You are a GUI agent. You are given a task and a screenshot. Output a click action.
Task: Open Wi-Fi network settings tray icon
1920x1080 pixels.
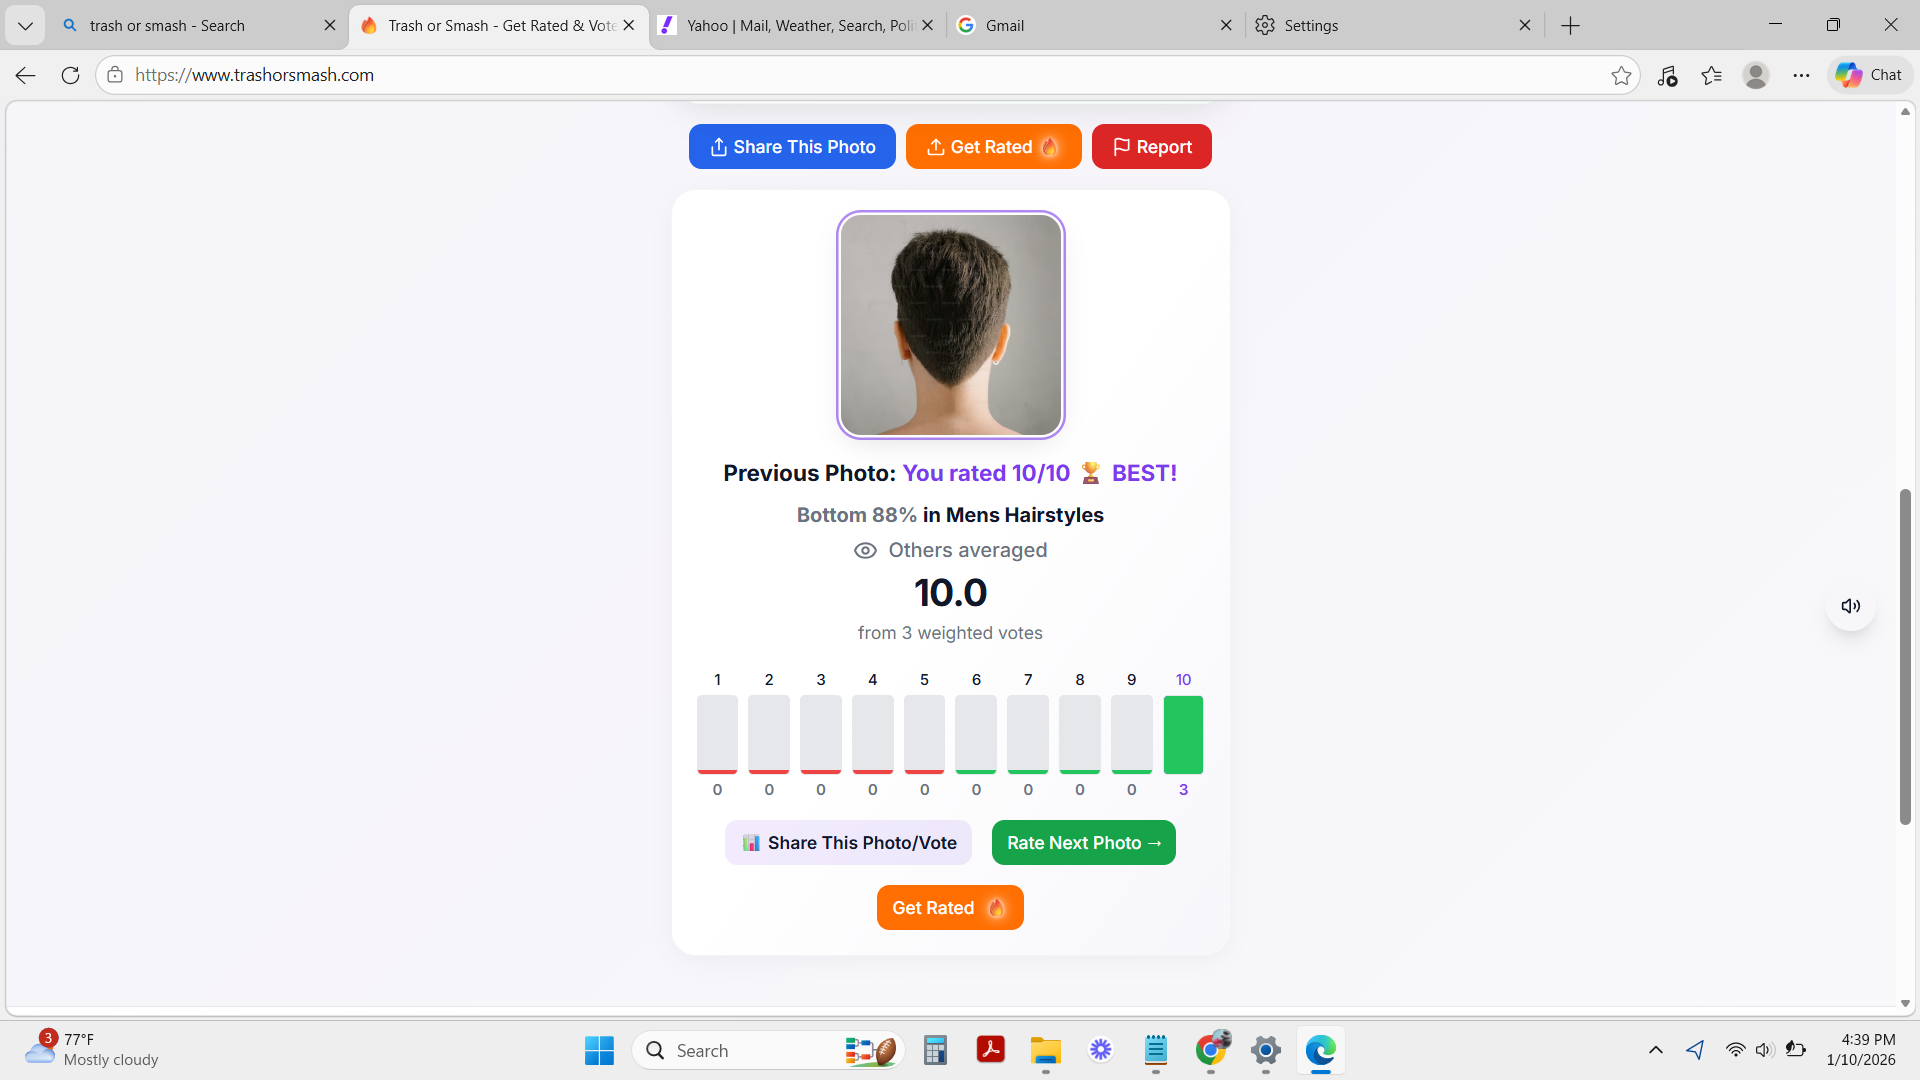click(1736, 1050)
